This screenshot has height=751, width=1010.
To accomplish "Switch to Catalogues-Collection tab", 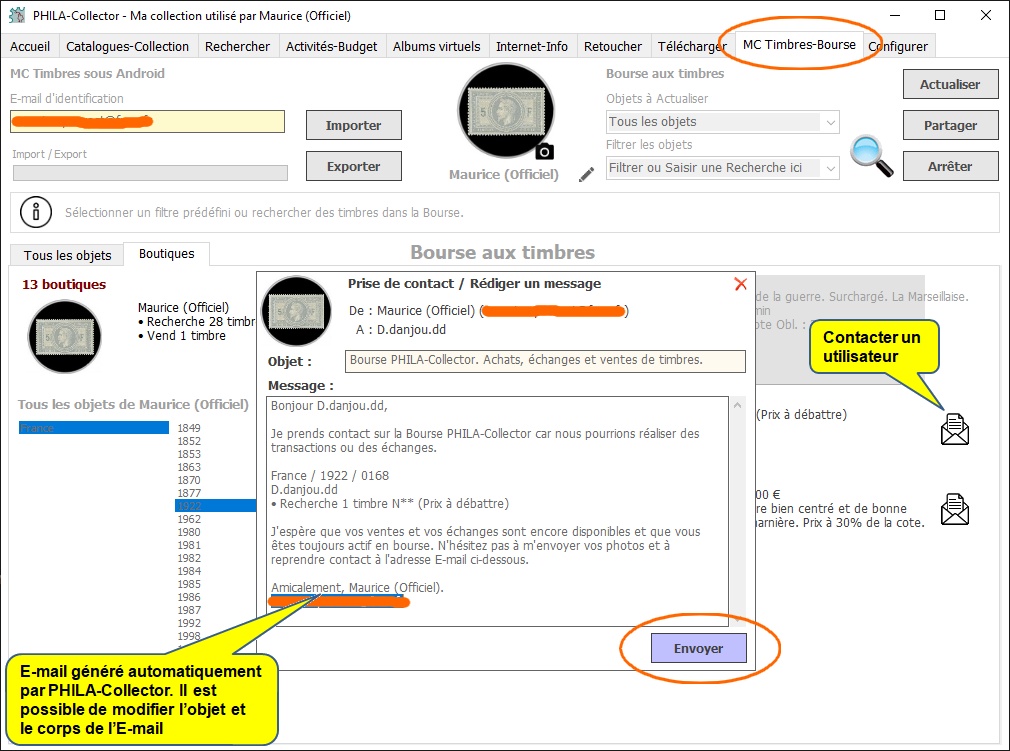I will (128, 46).
